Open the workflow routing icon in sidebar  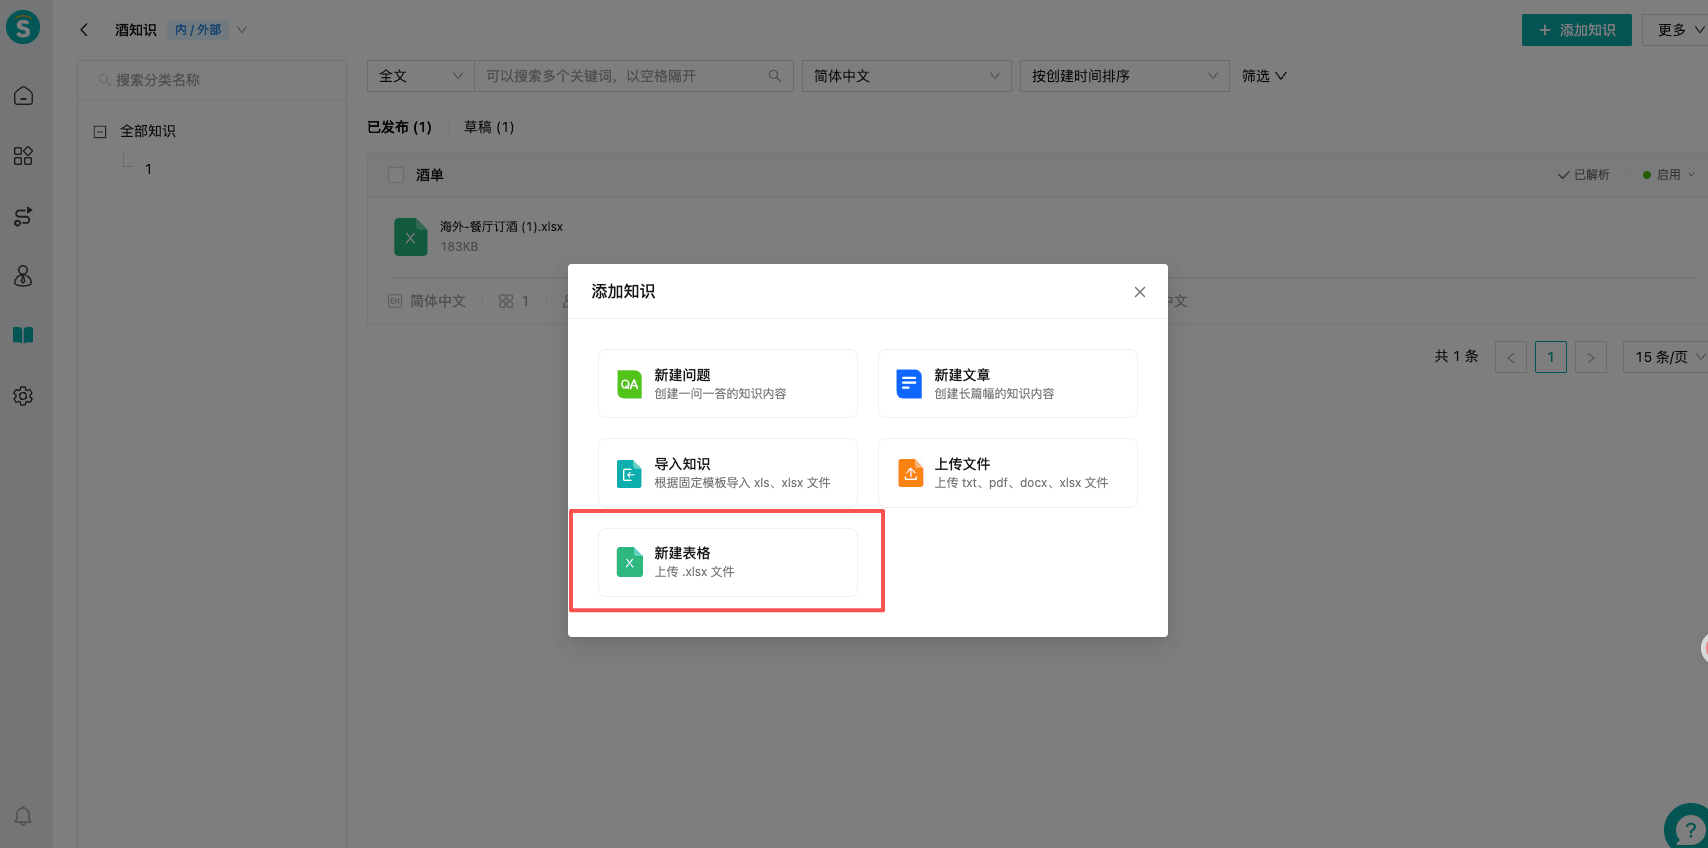(23, 216)
